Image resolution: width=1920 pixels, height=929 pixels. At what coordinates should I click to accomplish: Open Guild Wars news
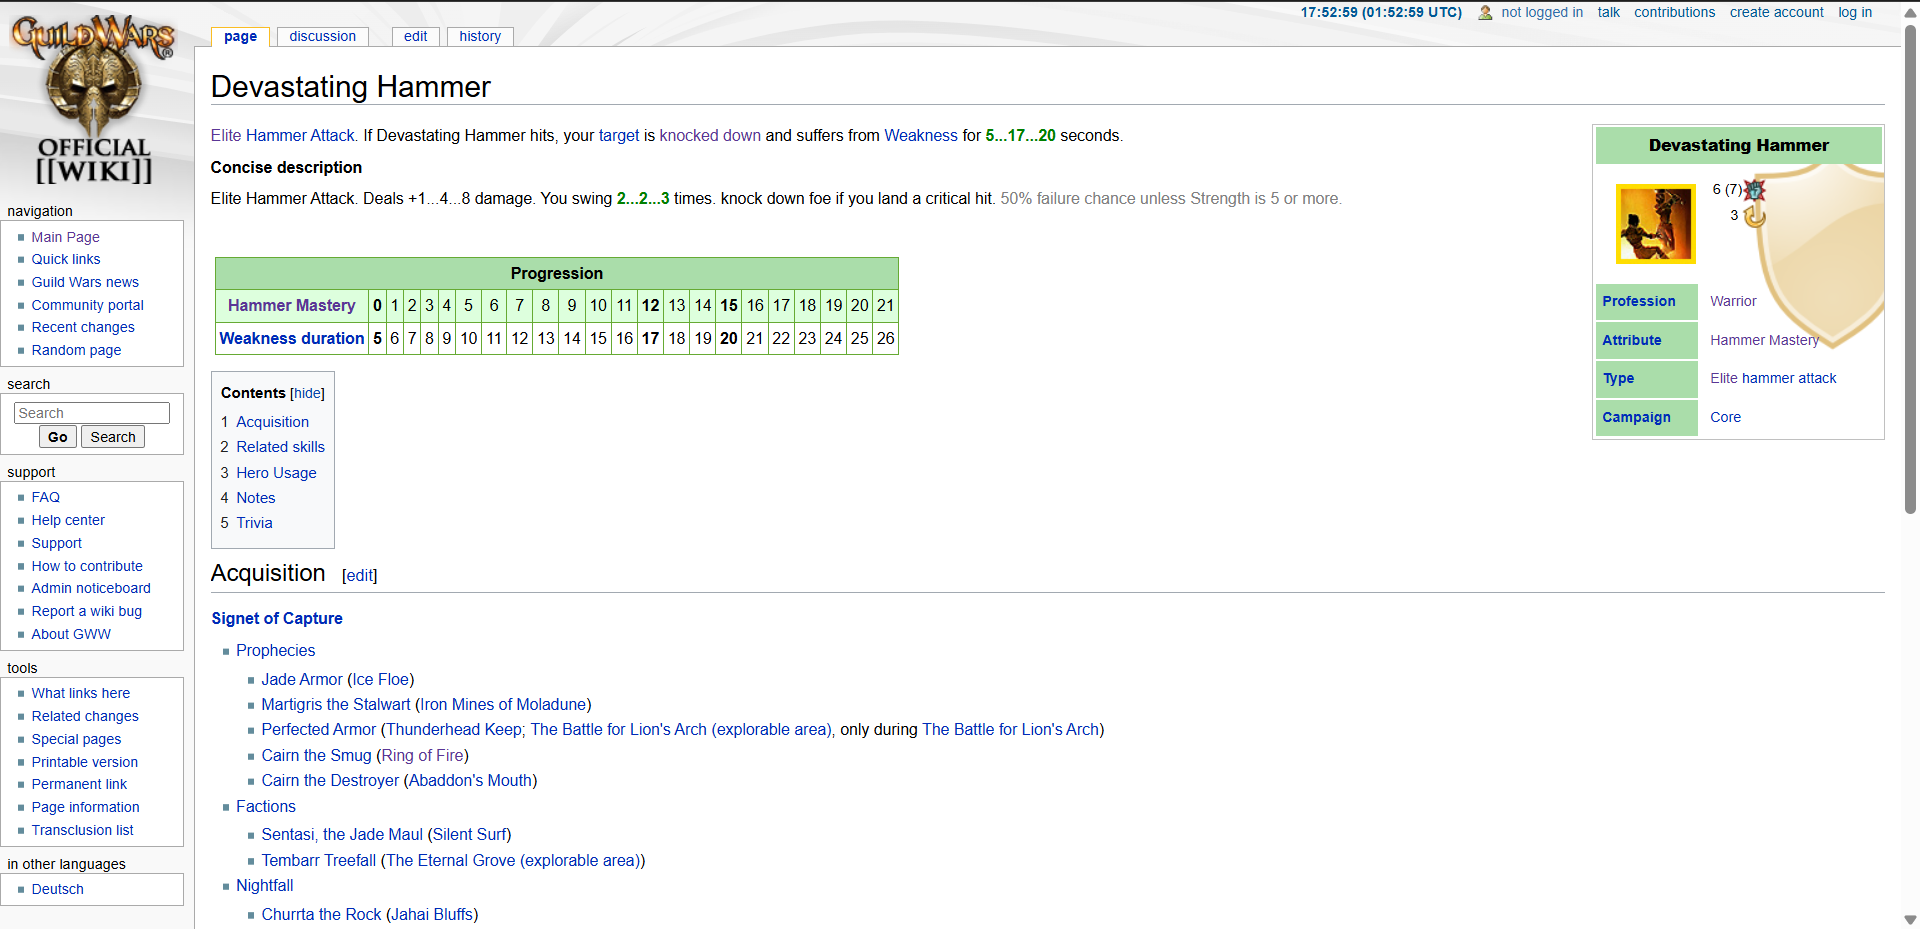click(85, 282)
